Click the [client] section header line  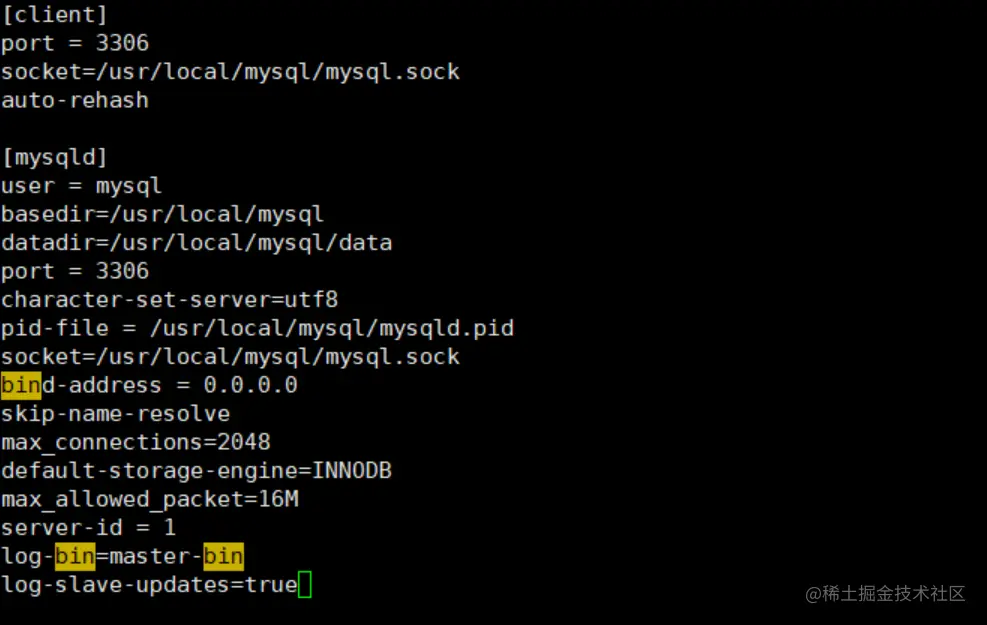(x=54, y=15)
